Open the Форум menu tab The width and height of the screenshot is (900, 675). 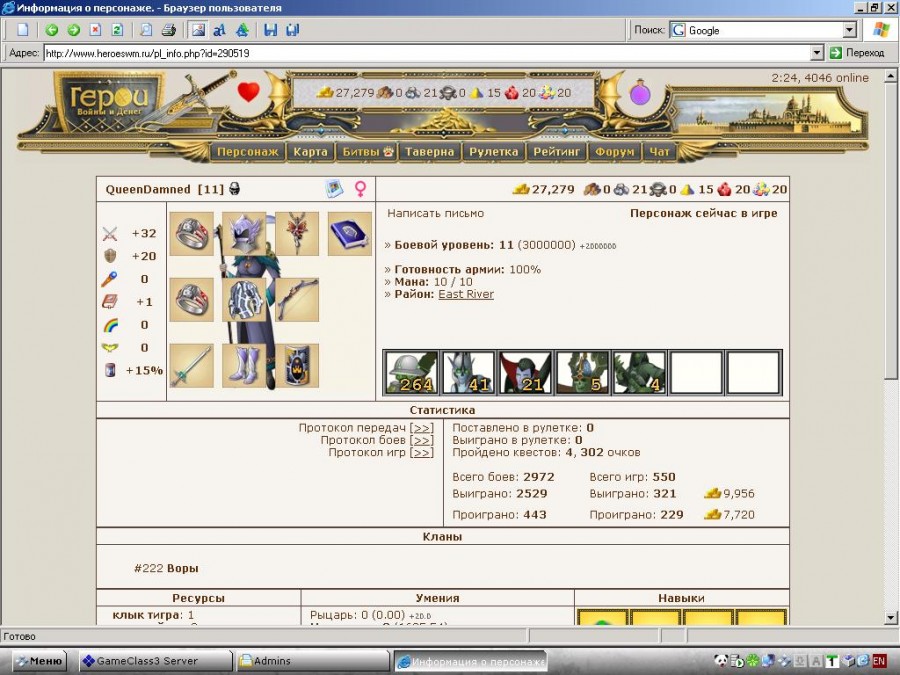click(615, 152)
